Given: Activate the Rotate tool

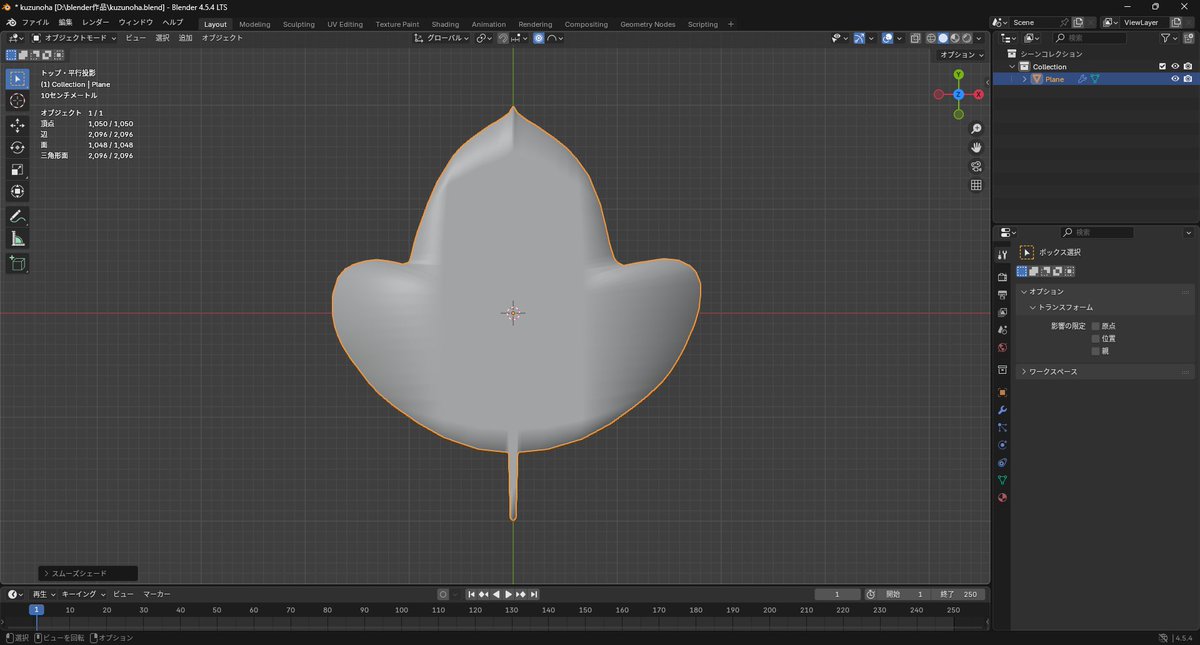Looking at the screenshot, I should [17, 147].
